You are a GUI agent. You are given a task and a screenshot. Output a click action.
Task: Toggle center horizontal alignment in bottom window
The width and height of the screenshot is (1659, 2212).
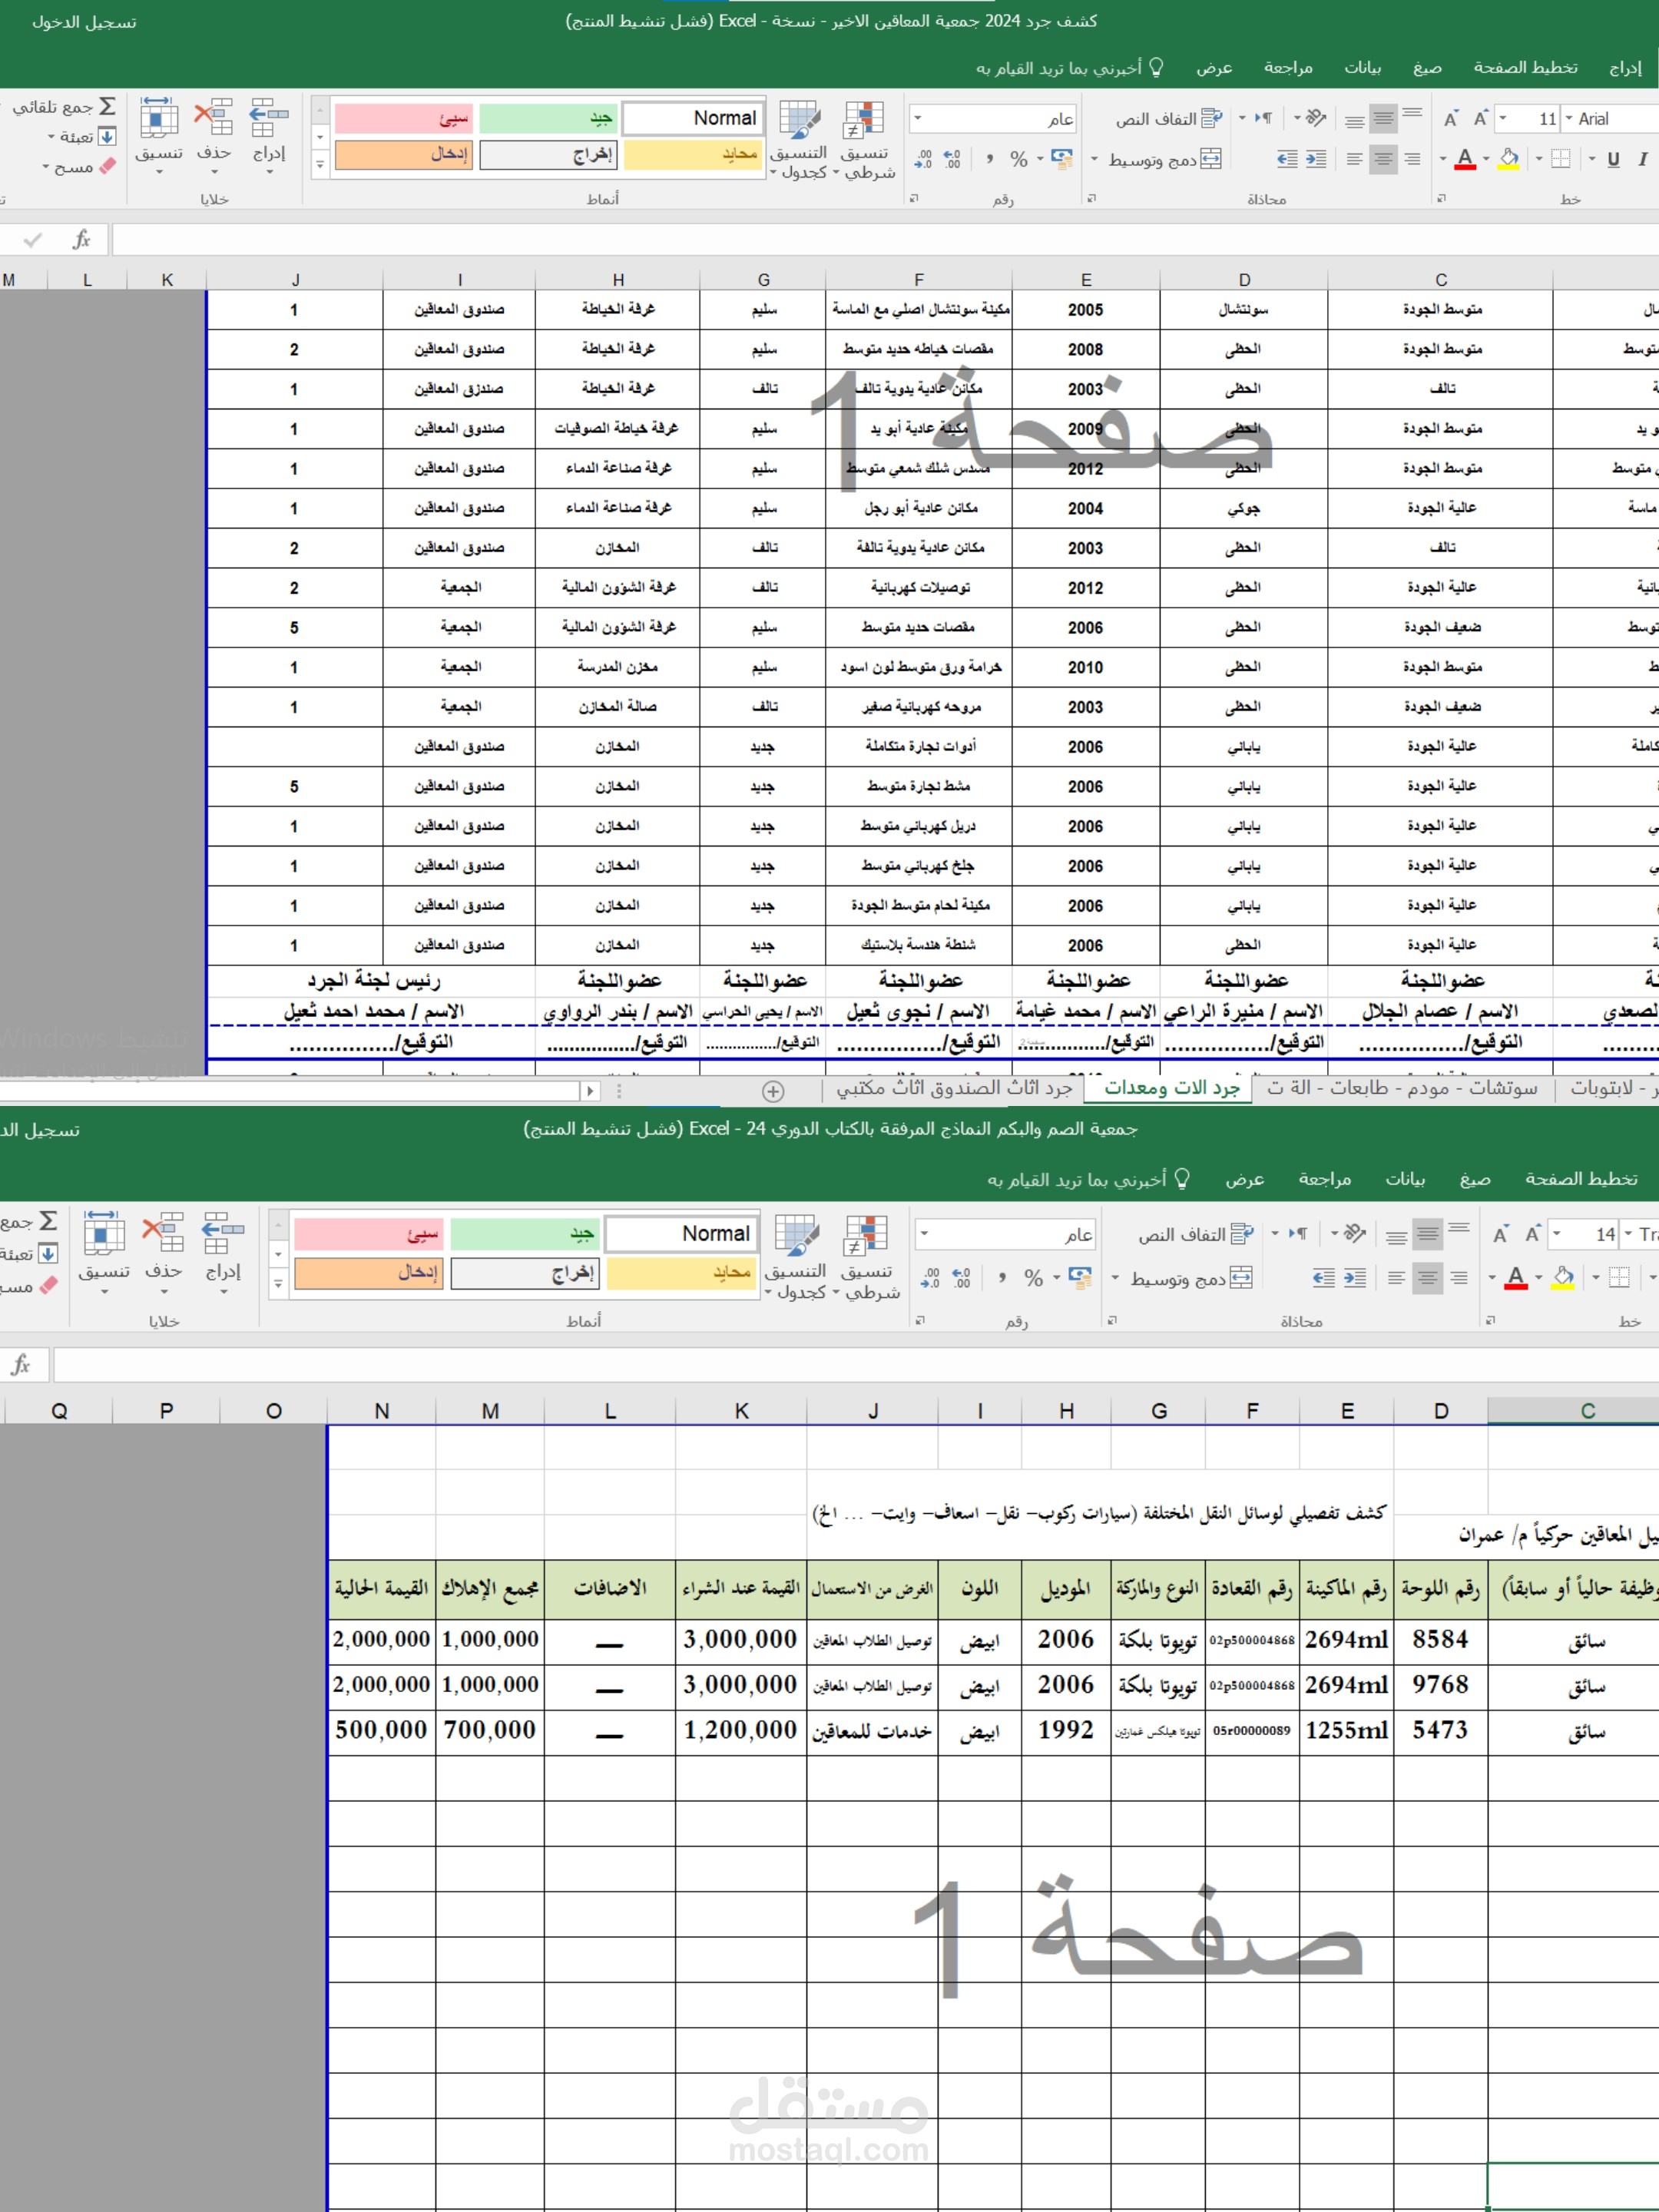1428,1277
